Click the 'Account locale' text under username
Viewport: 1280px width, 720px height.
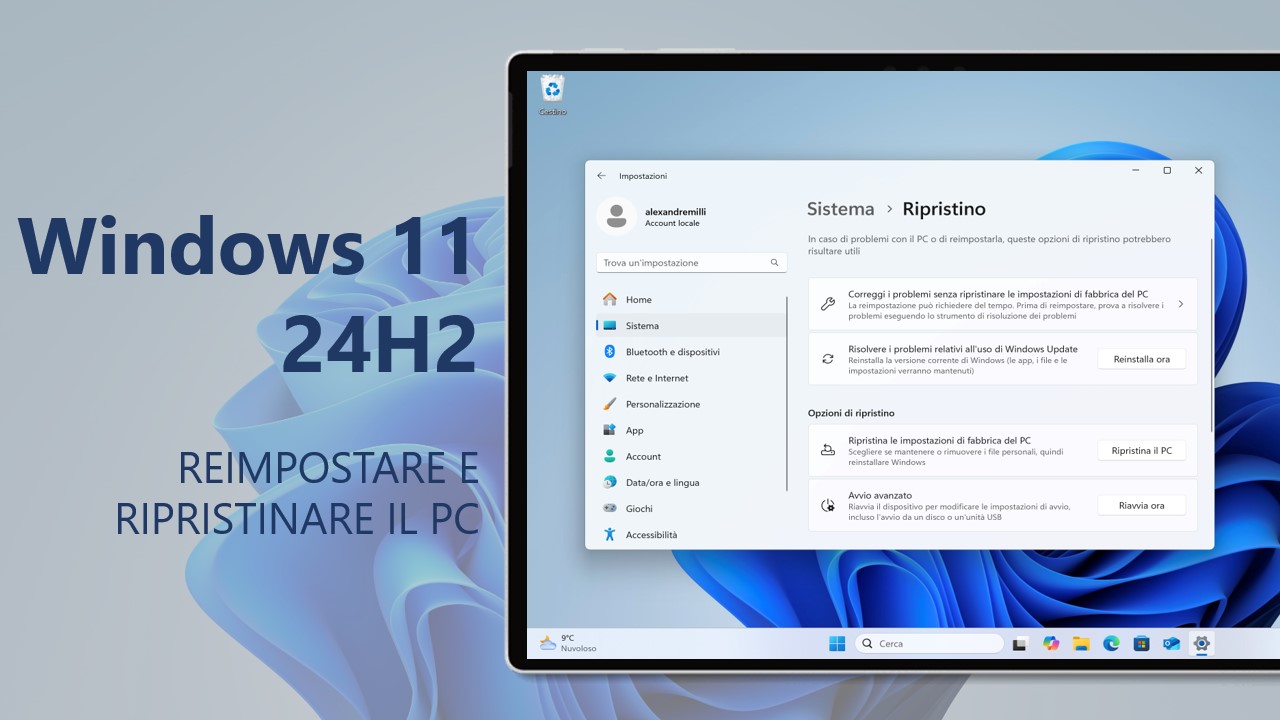672,223
